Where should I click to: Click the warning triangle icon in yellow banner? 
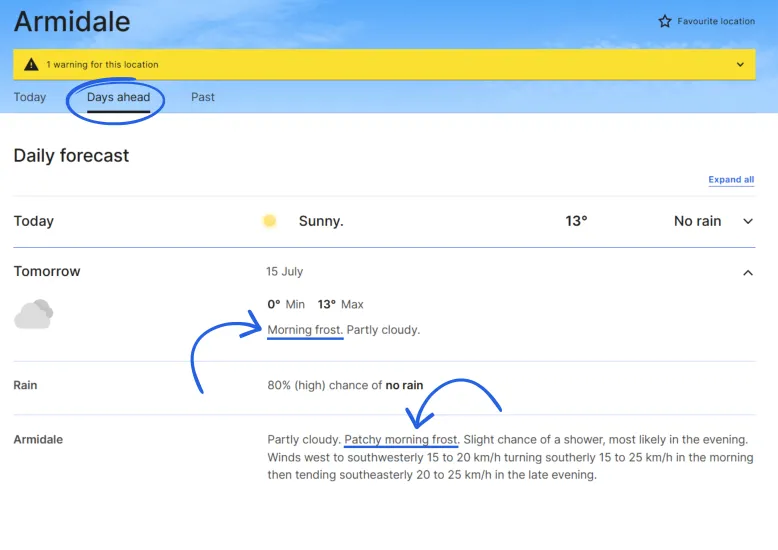[31, 65]
